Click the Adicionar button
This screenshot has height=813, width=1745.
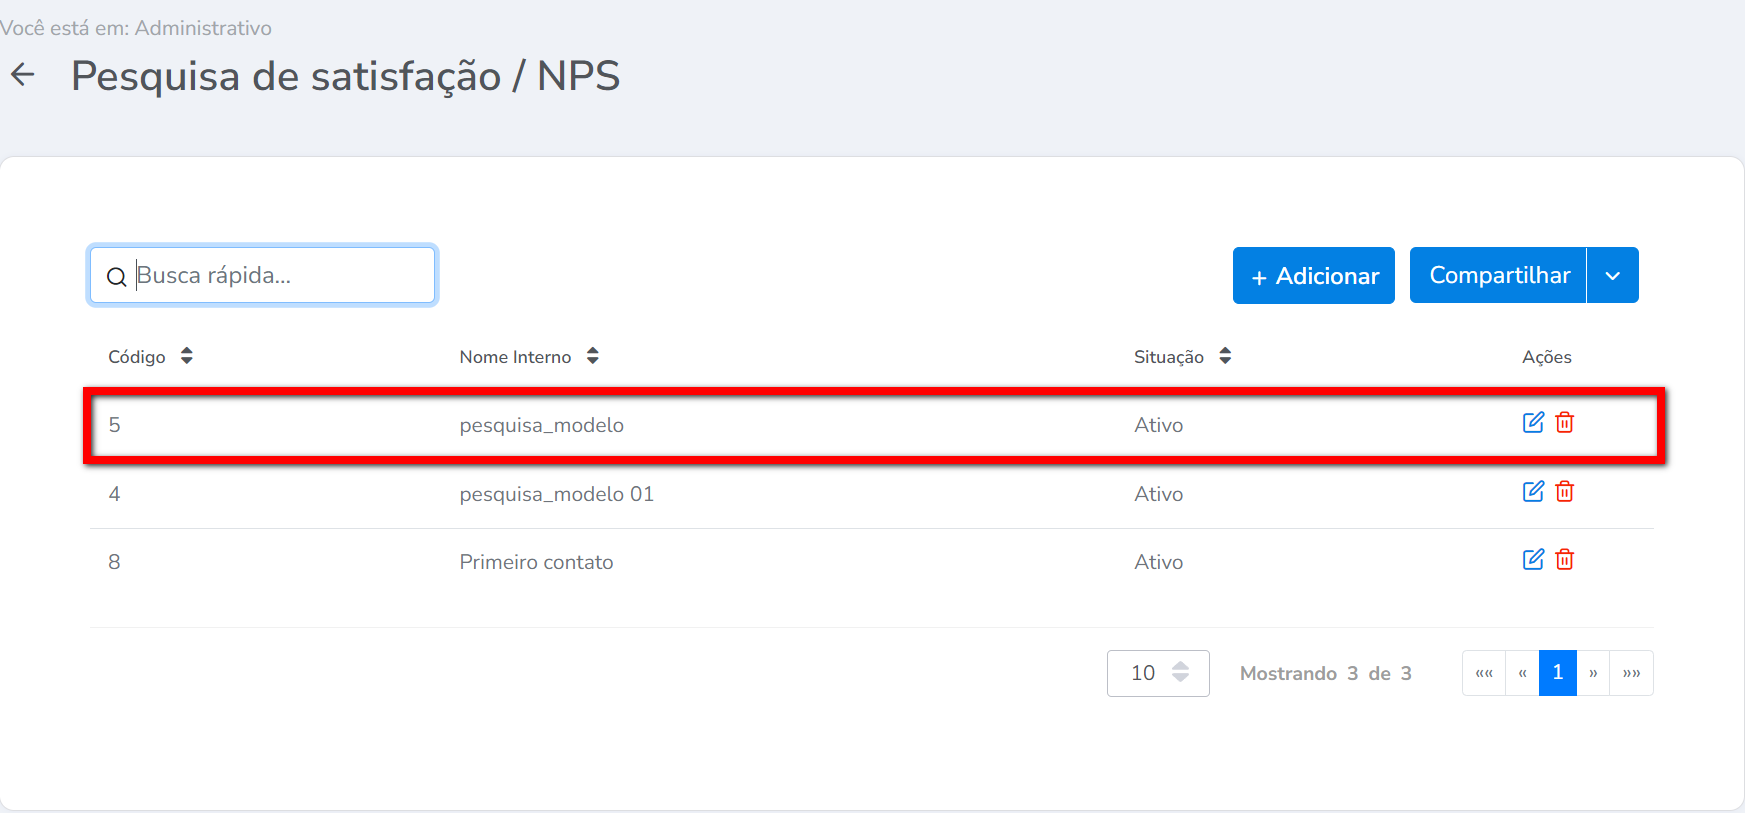[1313, 276]
